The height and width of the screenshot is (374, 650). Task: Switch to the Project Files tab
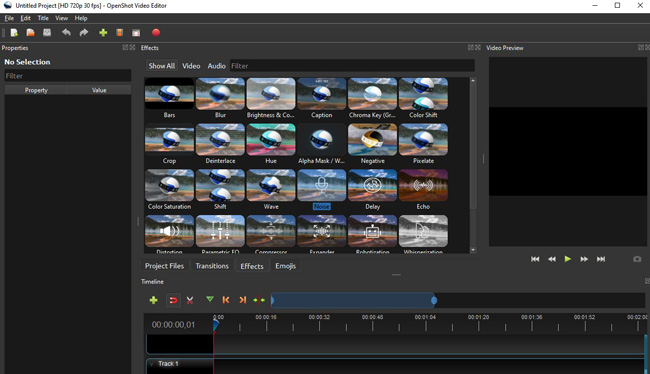(164, 266)
